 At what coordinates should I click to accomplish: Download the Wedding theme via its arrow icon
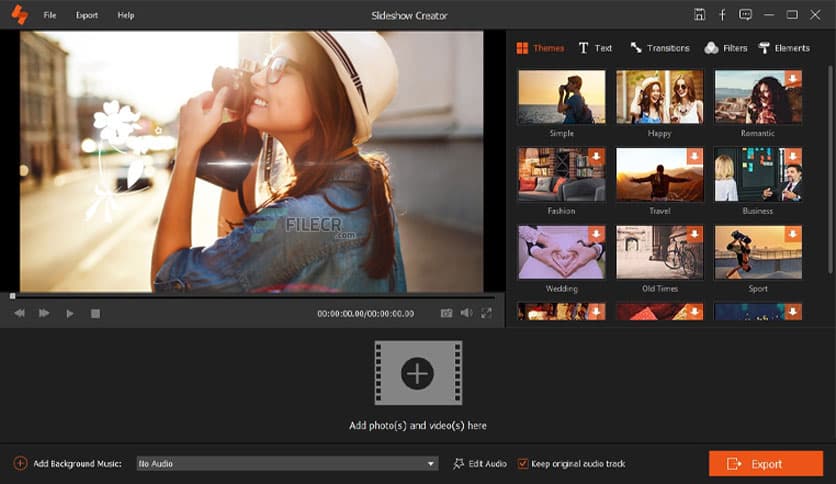tap(597, 235)
